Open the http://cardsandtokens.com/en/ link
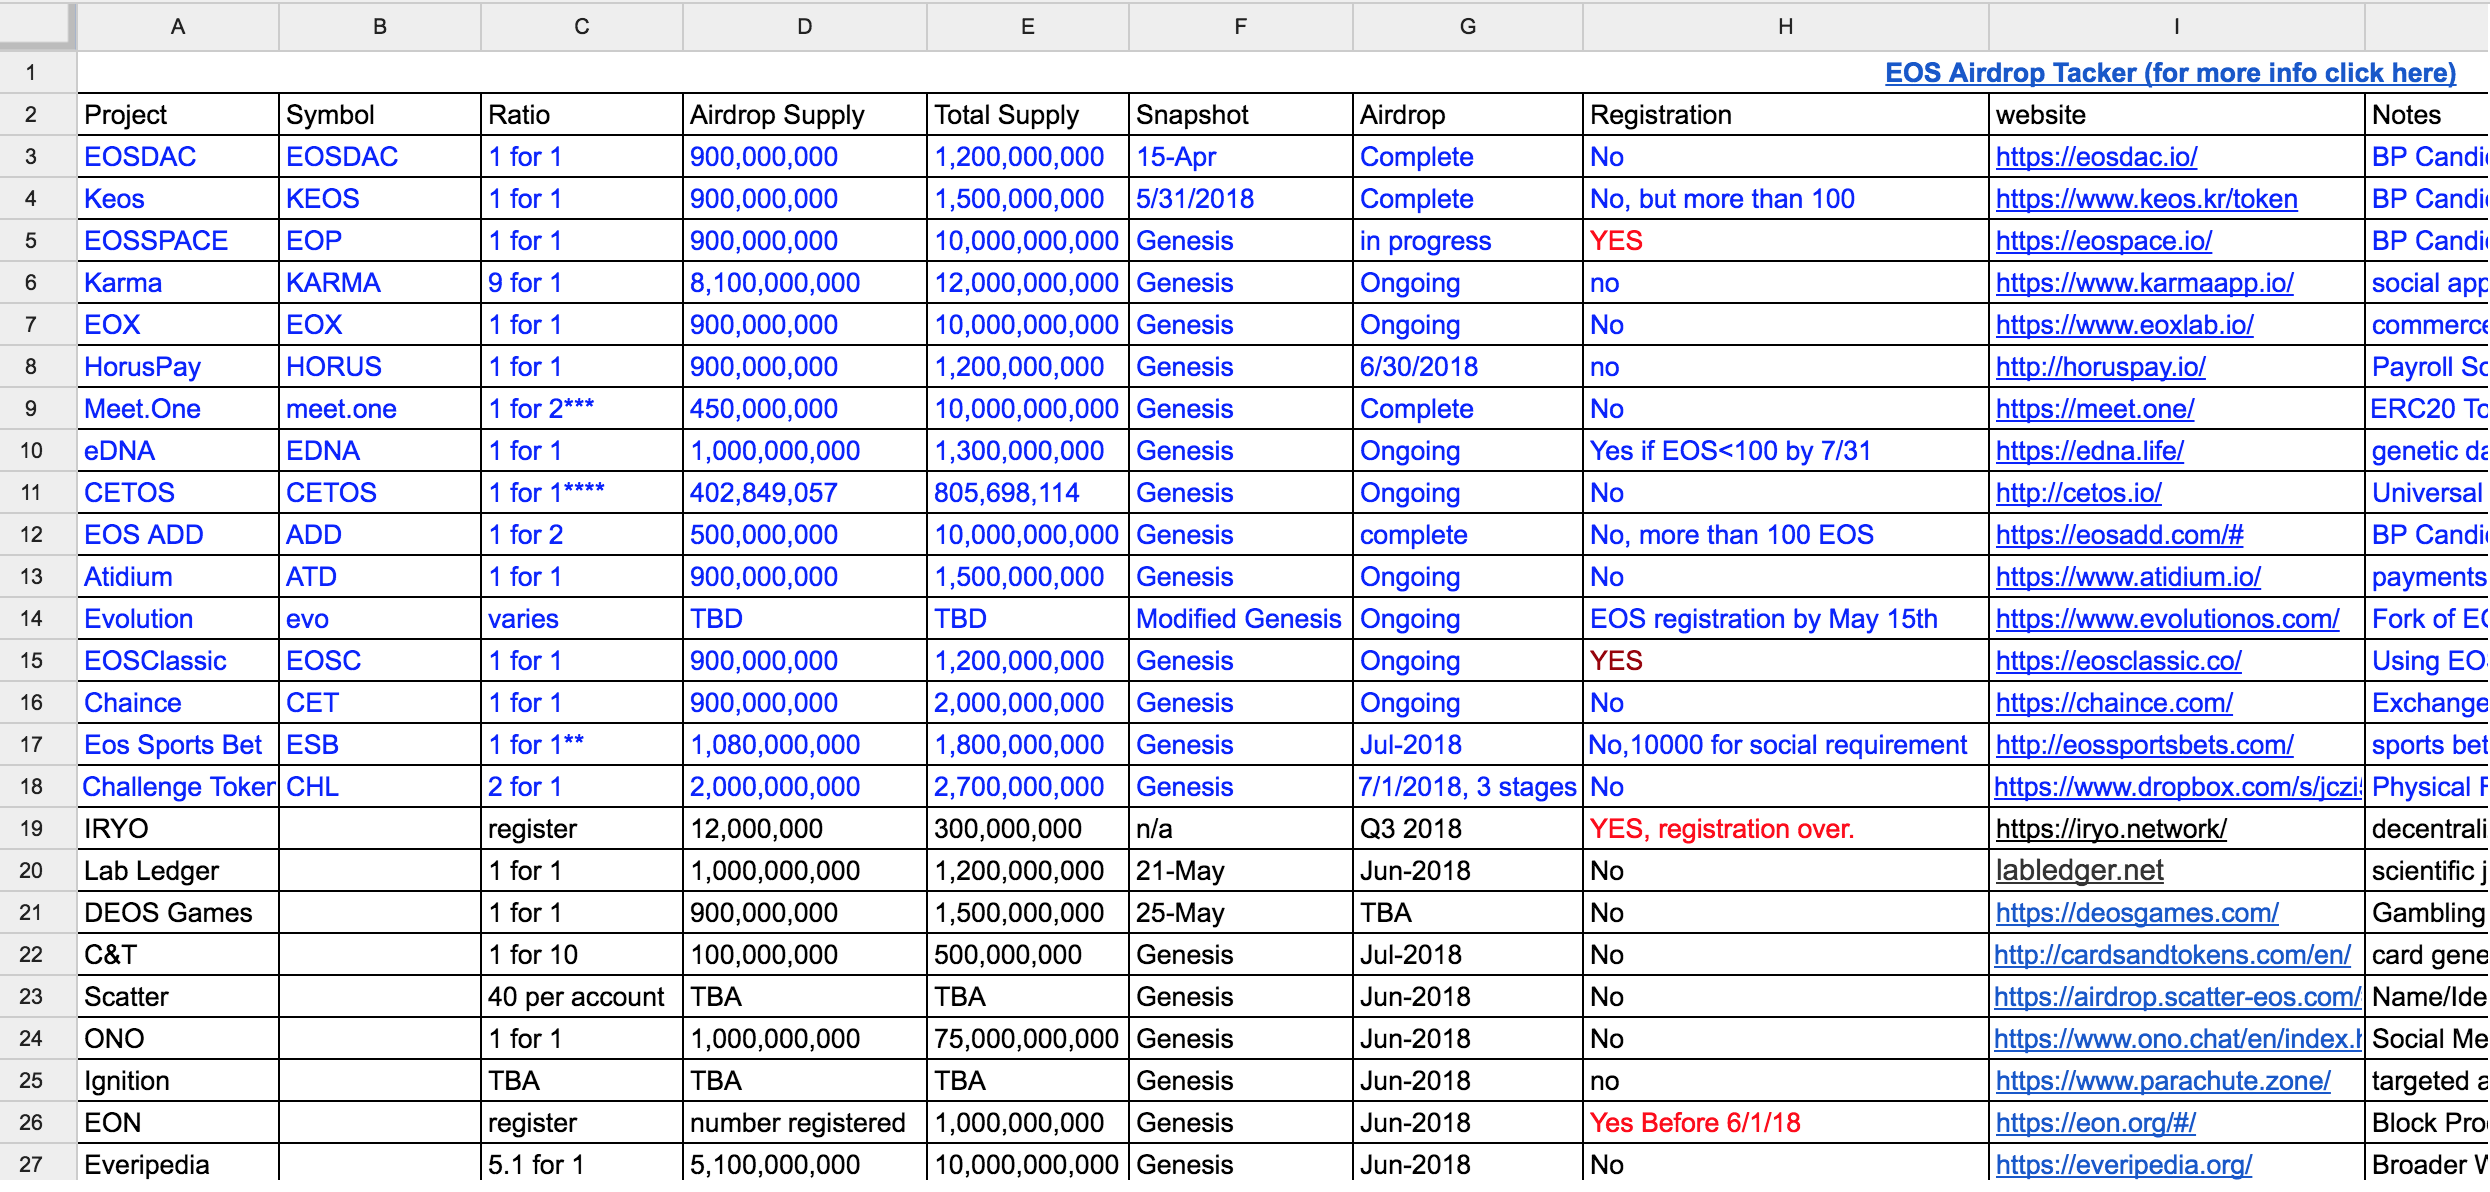 (2172, 955)
